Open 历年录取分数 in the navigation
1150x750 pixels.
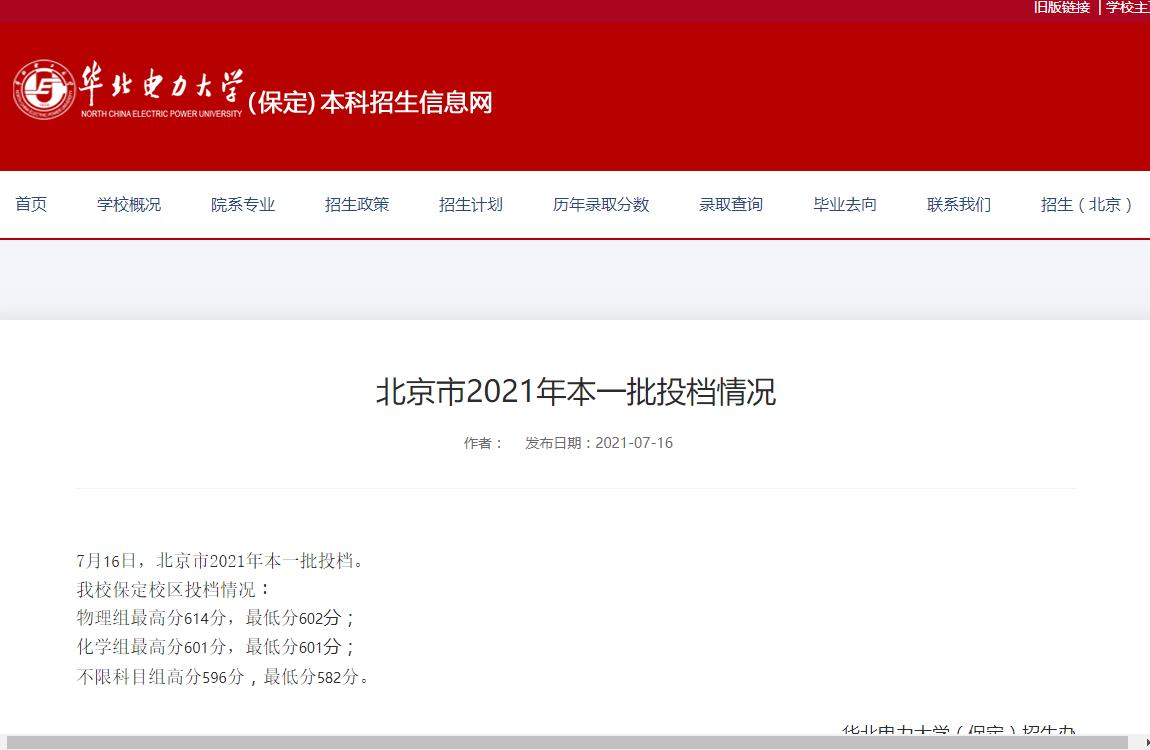[601, 205]
